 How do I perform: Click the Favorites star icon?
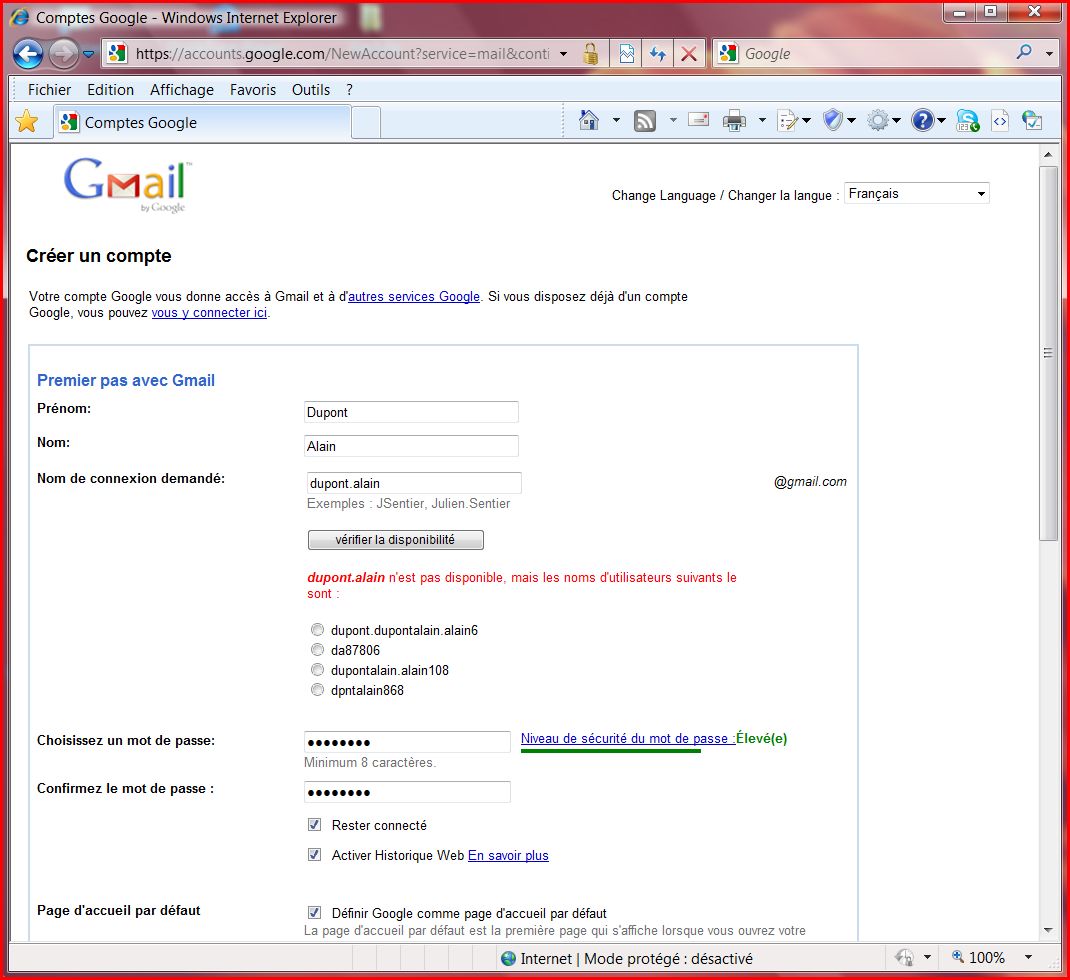point(27,121)
